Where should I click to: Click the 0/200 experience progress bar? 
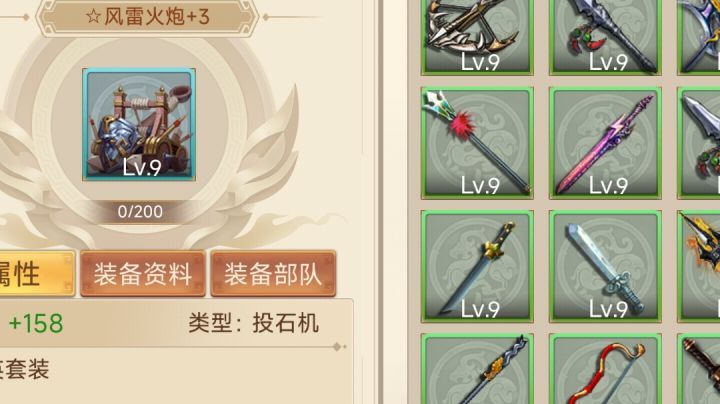pyautogui.click(x=140, y=211)
